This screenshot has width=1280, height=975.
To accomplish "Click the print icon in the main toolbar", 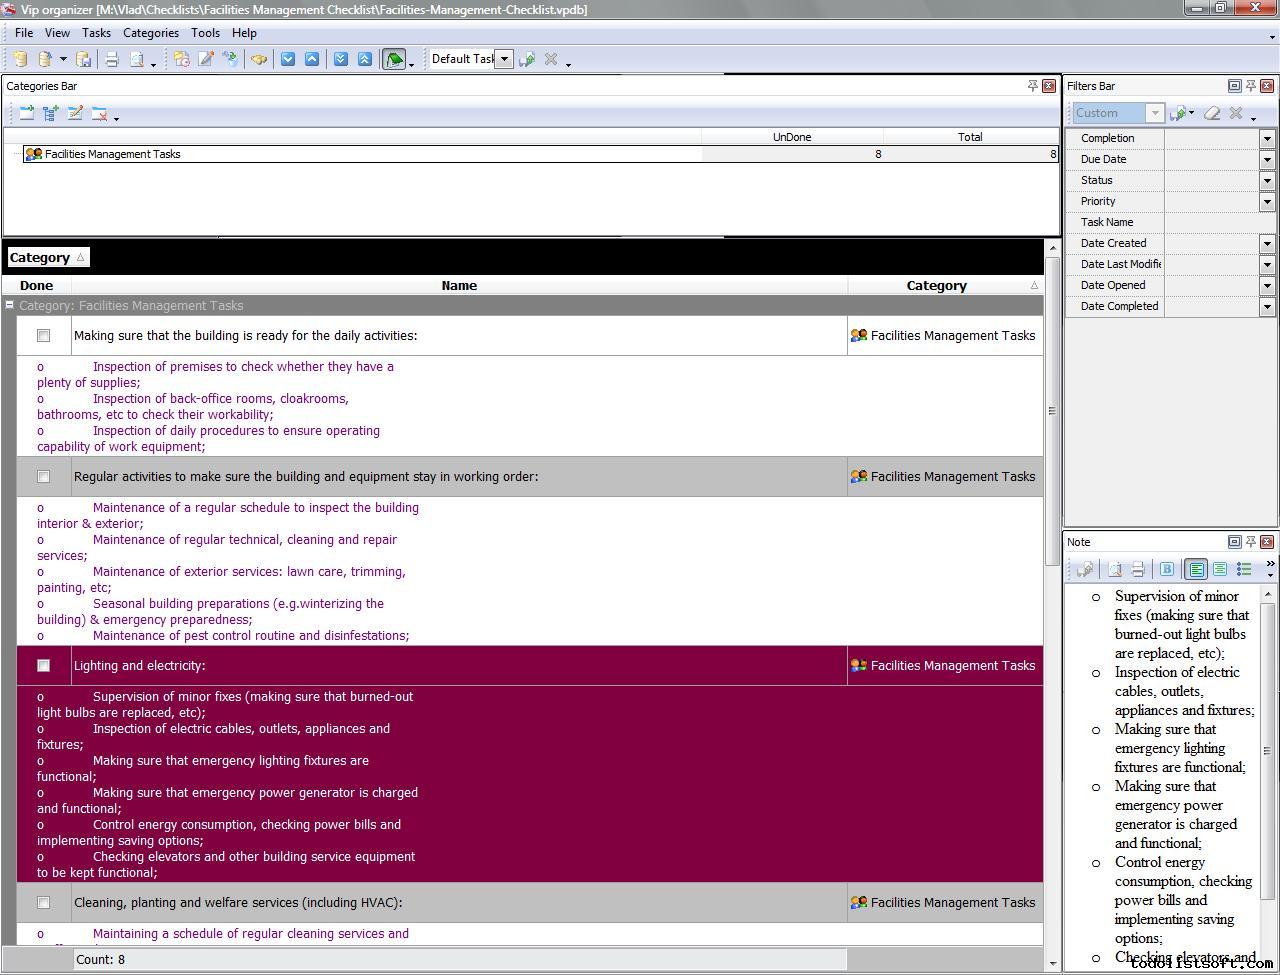I will tap(112, 59).
